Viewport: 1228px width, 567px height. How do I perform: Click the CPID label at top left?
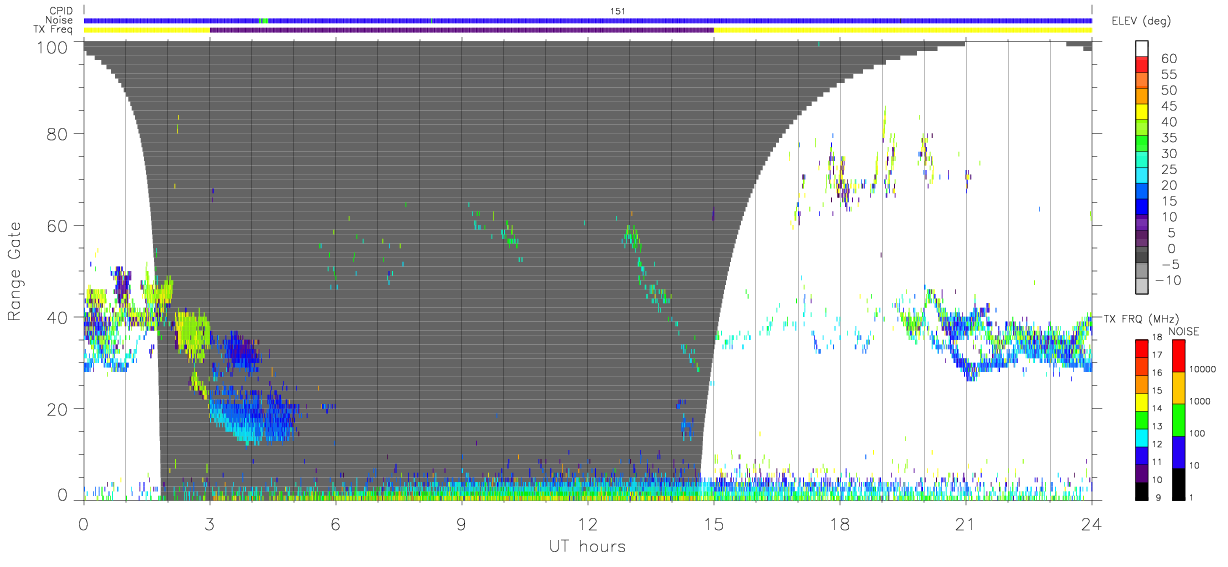(x=63, y=11)
